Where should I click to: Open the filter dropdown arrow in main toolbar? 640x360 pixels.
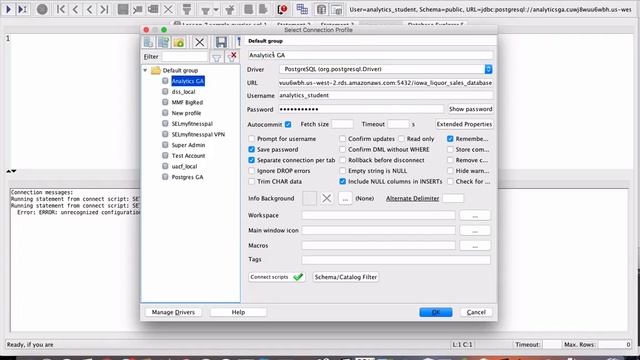(216, 10)
